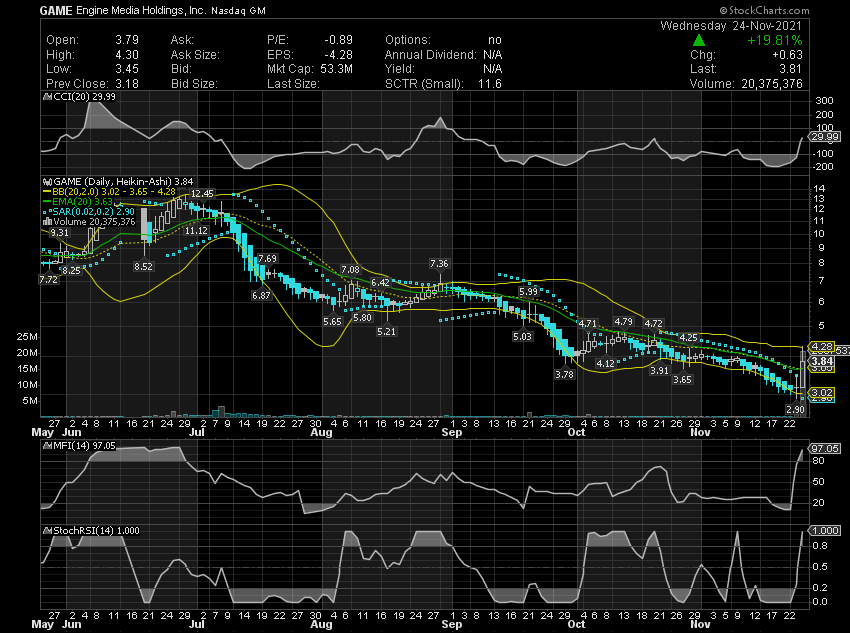The width and height of the screenshot is (850, 633).
Task: Click the volume bars icon in chart legend
Action: pyautogui.click(x=47, y=222)
